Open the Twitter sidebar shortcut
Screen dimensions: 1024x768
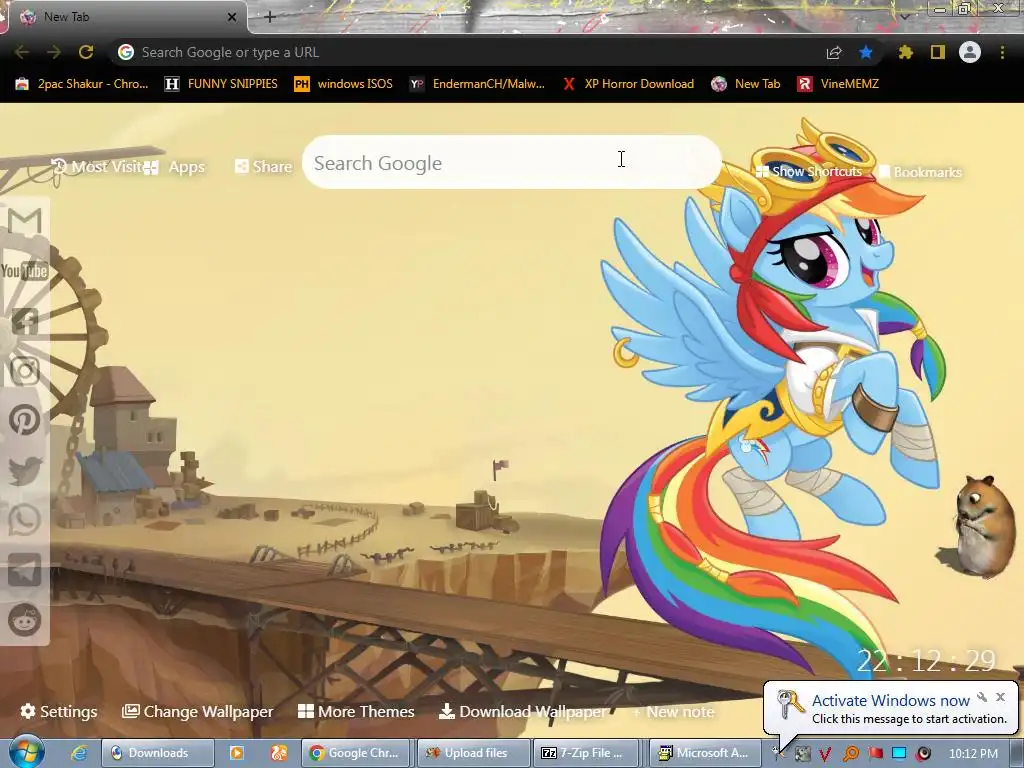click(25, 471)
